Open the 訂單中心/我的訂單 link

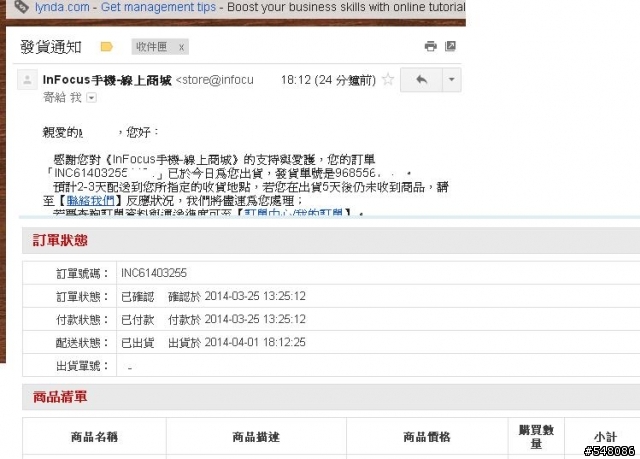[293, 213]
